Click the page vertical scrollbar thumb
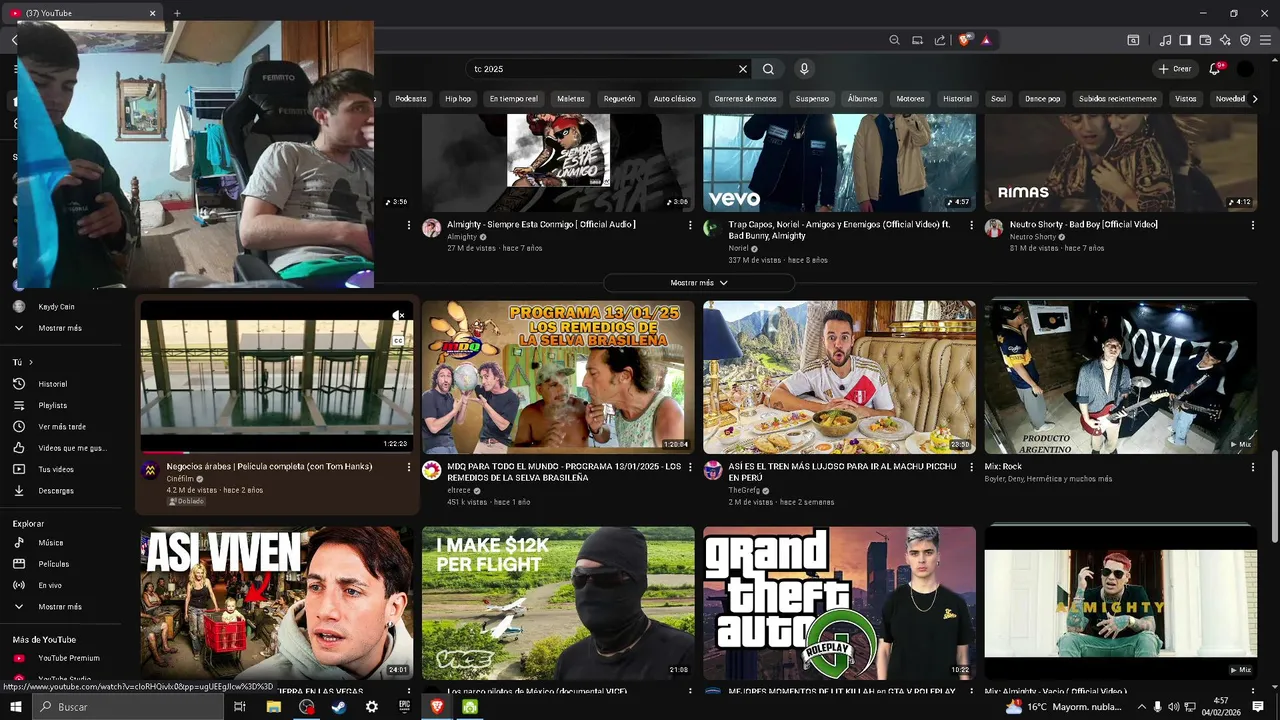 tap(1274, 495)
